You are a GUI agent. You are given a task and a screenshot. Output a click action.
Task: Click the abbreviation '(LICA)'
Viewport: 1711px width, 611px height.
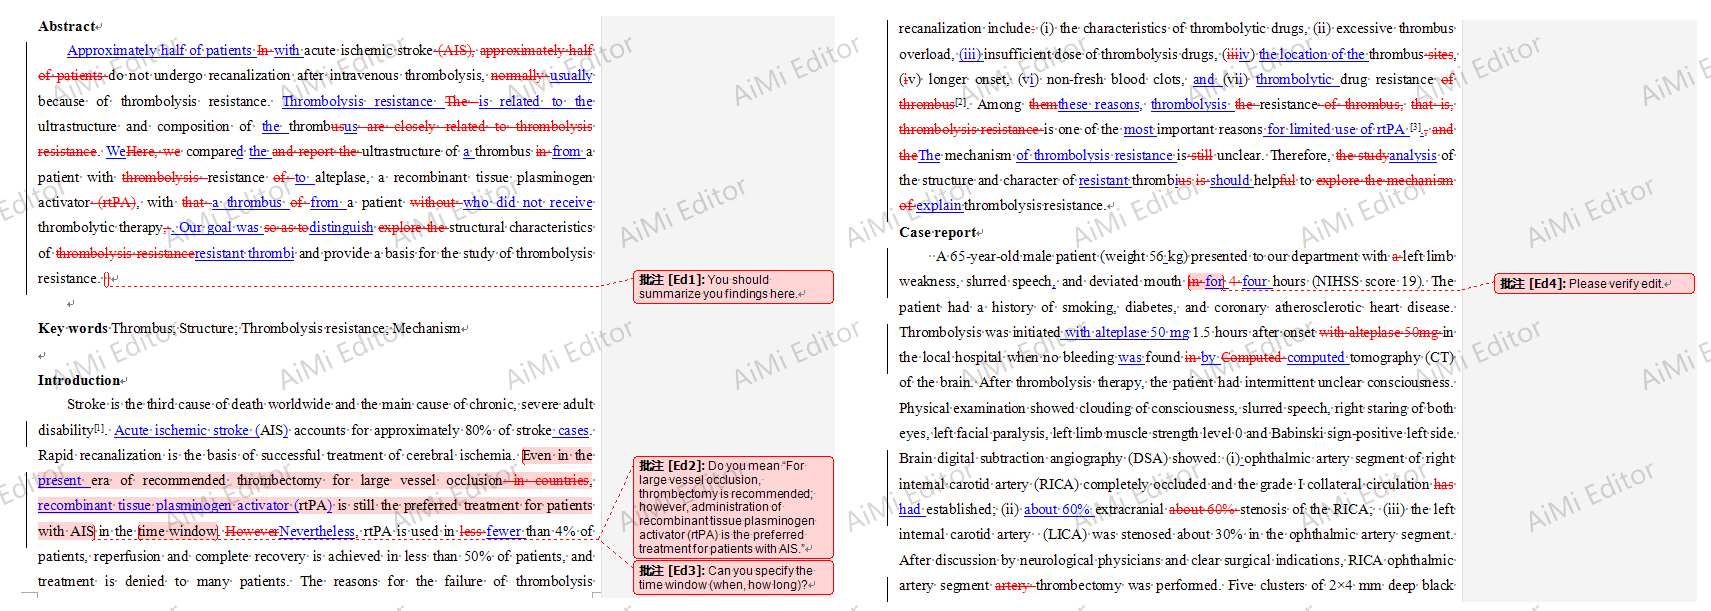point(1064,534)
